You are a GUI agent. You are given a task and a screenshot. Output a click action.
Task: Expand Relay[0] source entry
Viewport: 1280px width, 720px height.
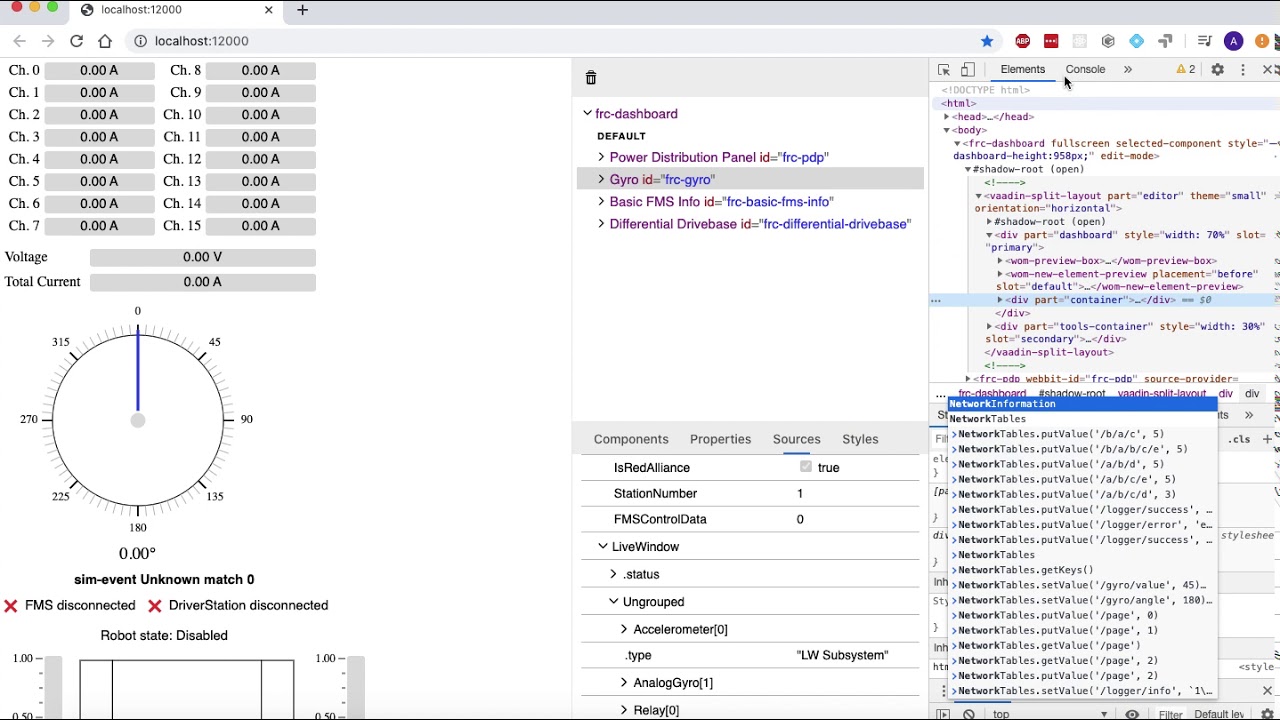pyautogui.click(x=624, y=710)
